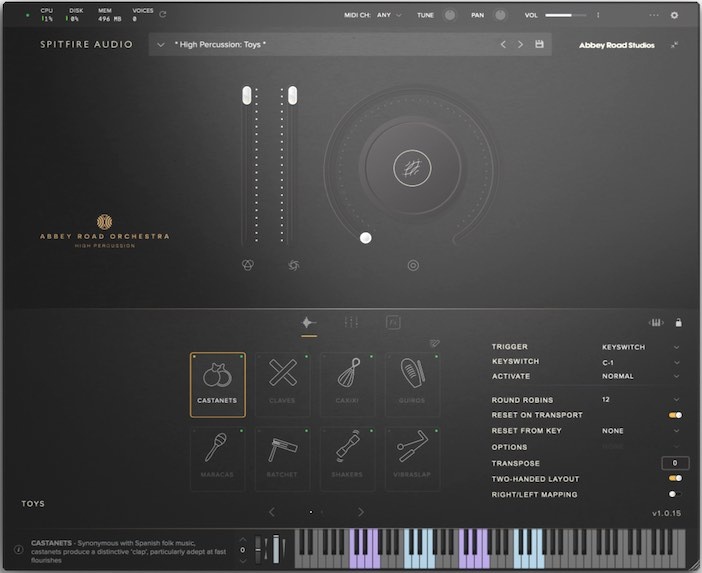Viewport: 702px width, 573px height.
Task: Open the settings gear icon
Action: coord(674,15)
